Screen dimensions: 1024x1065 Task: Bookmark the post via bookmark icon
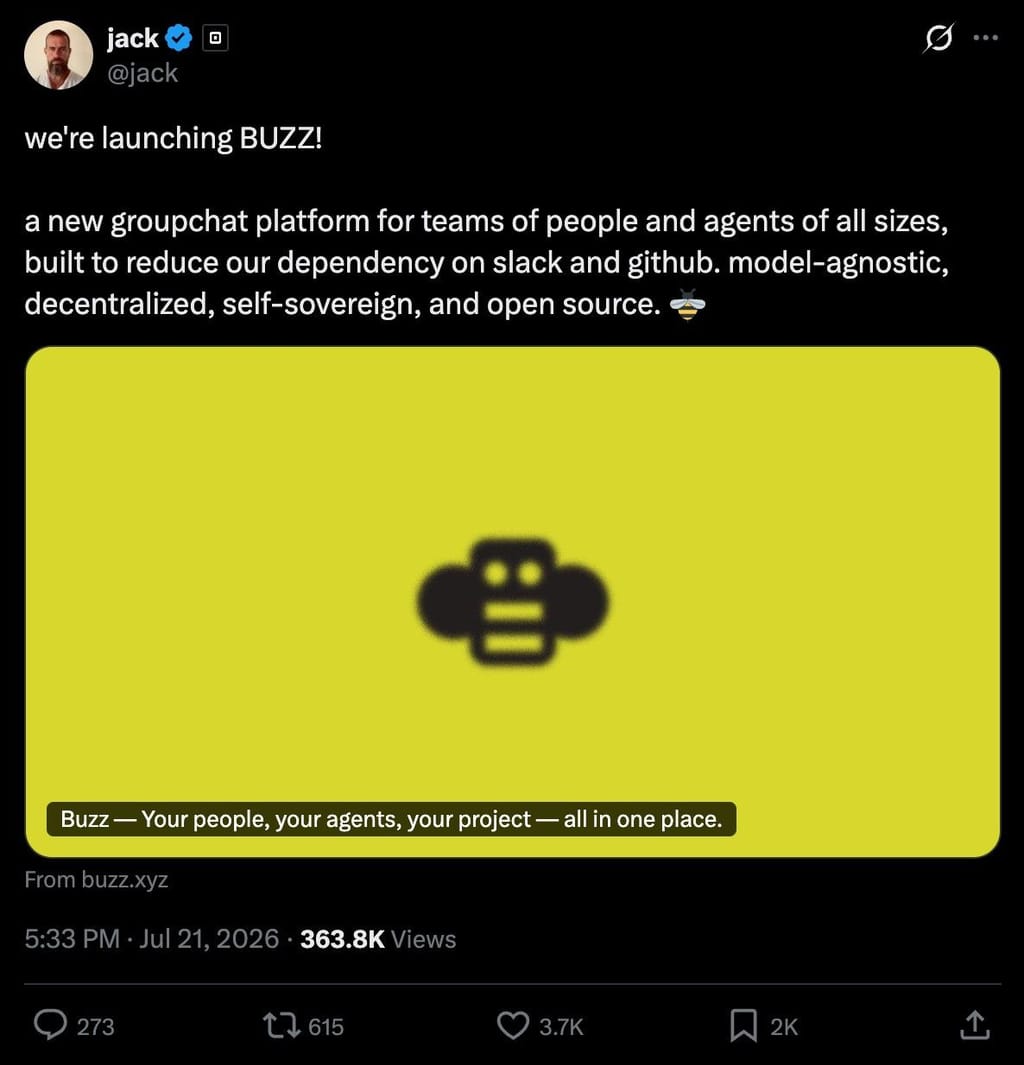click(744, 1026)
